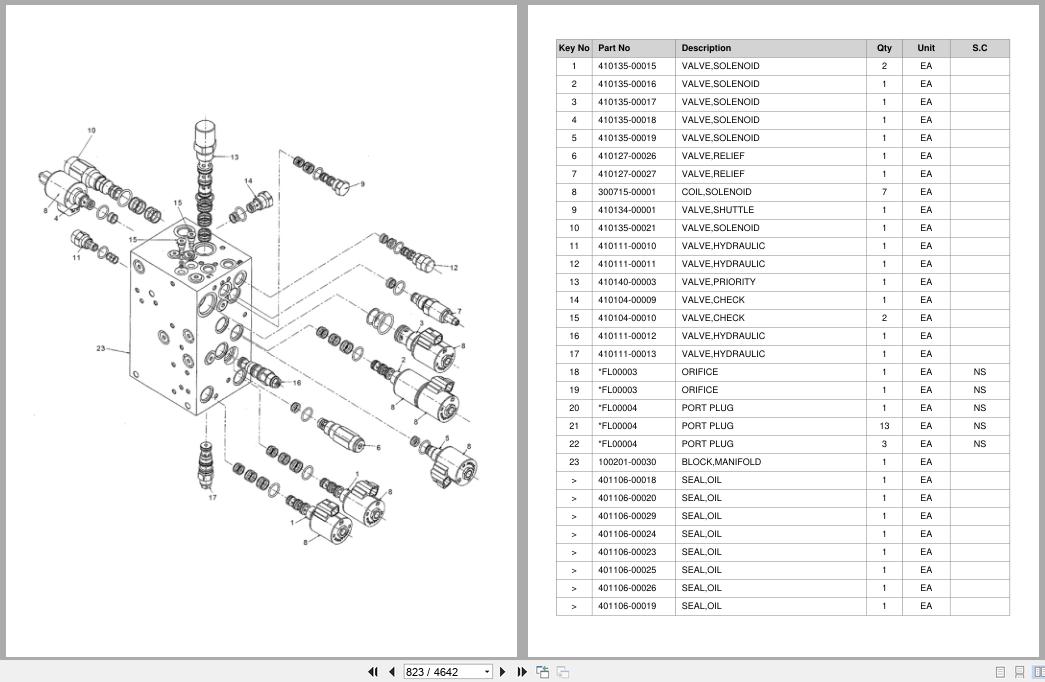This screenshot has width=1045, height=682.
Task: Click PORT PLUG description in row 20
Action: point(707,408)
